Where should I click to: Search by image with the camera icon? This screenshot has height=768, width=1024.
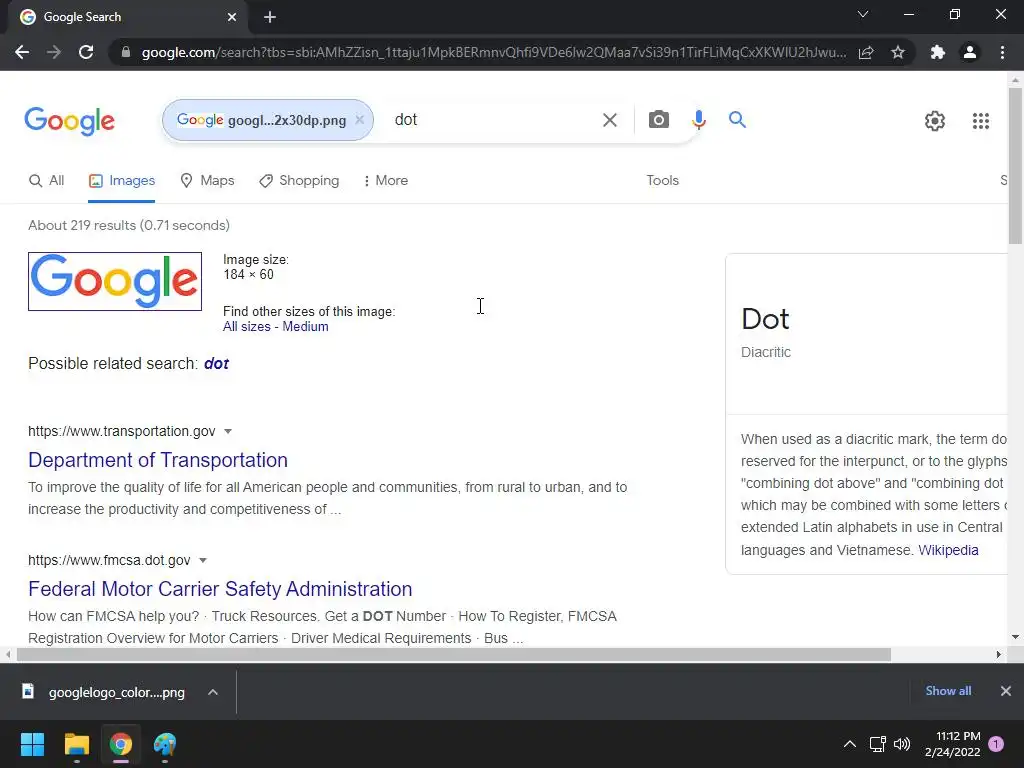tap(658, 120)
